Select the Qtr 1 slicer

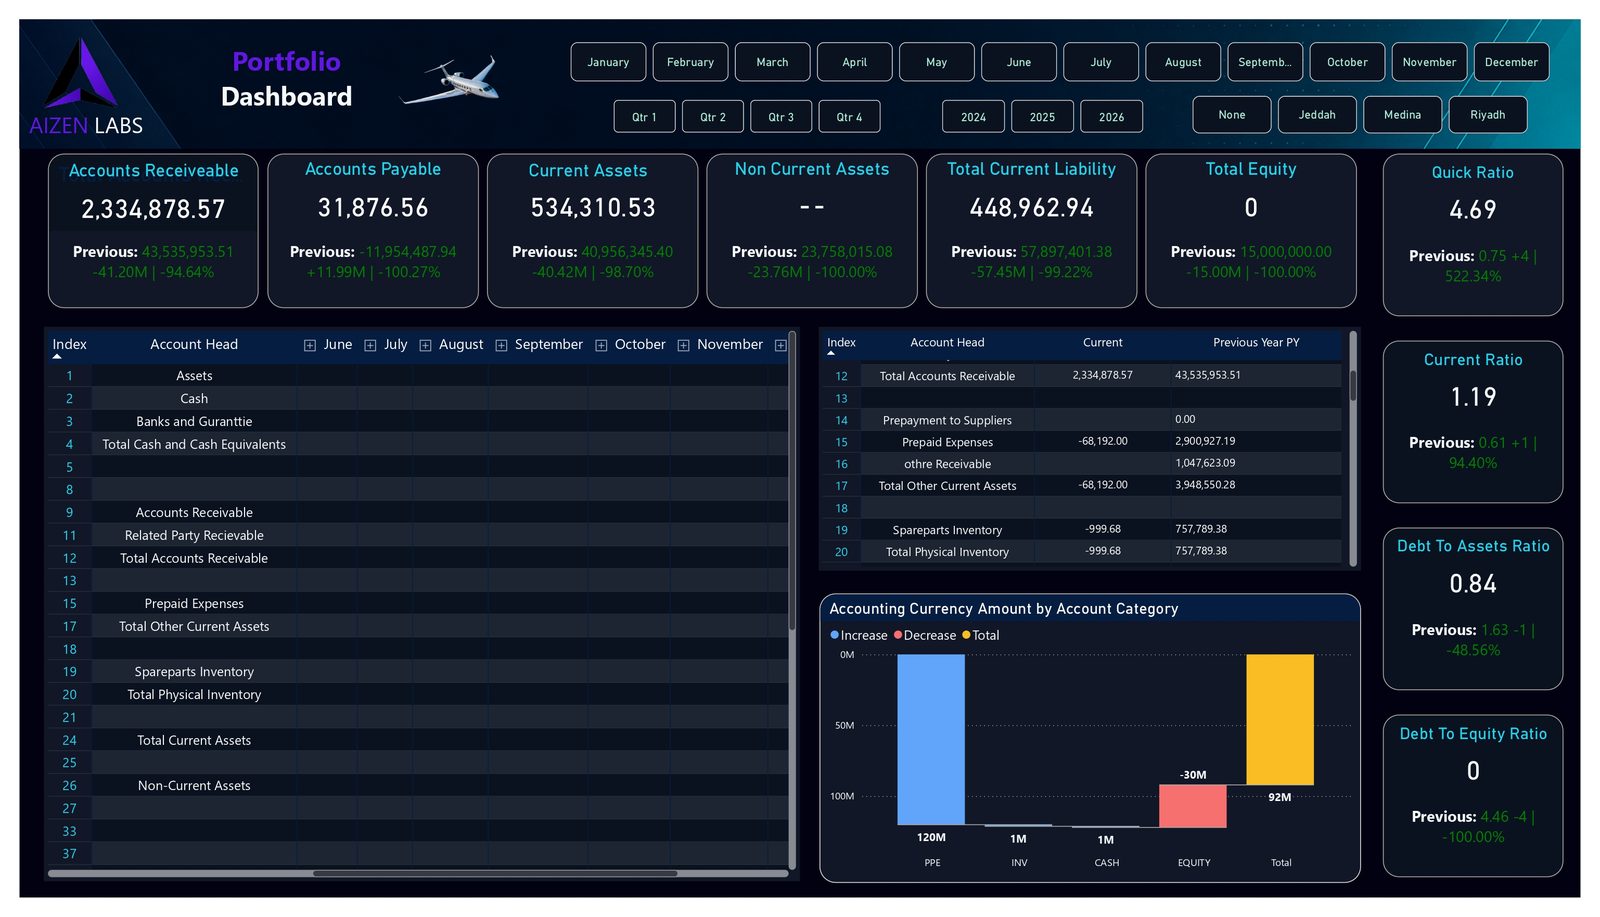coord(644,117)
